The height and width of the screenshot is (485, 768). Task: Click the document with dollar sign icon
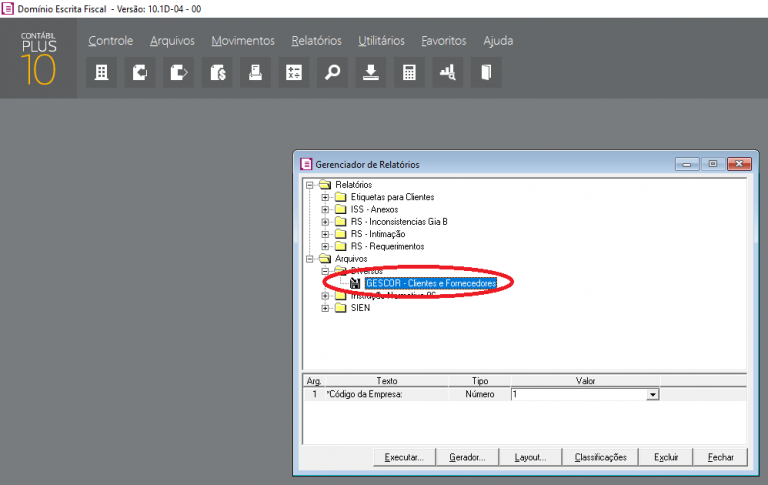[217, 72]
